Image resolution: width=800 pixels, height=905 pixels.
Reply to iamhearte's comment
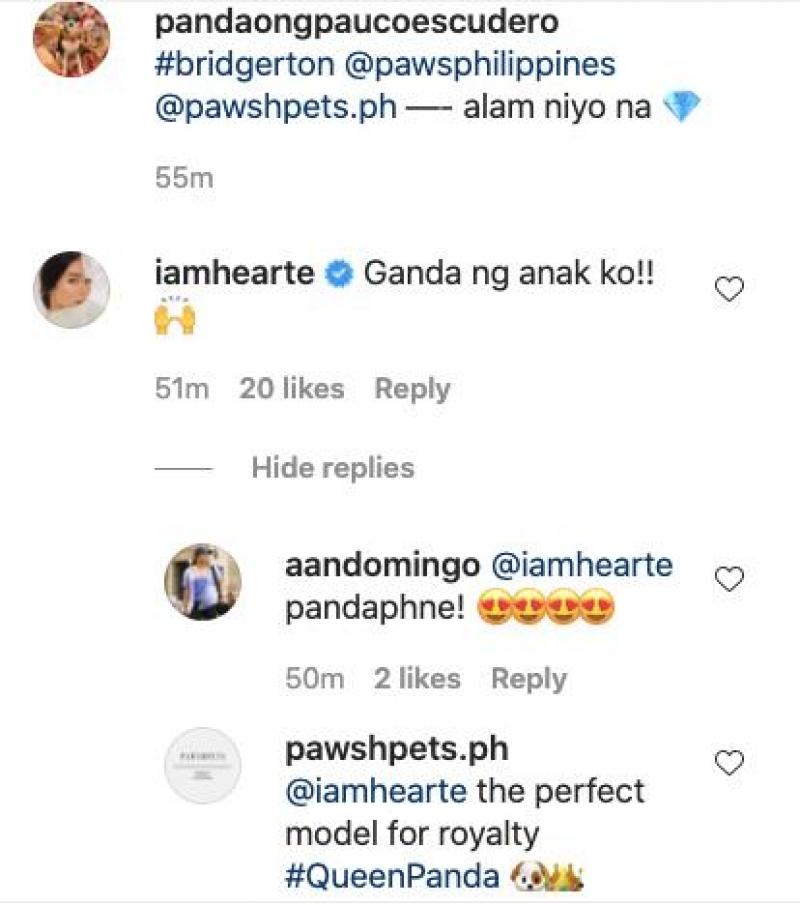click(412, 389)
